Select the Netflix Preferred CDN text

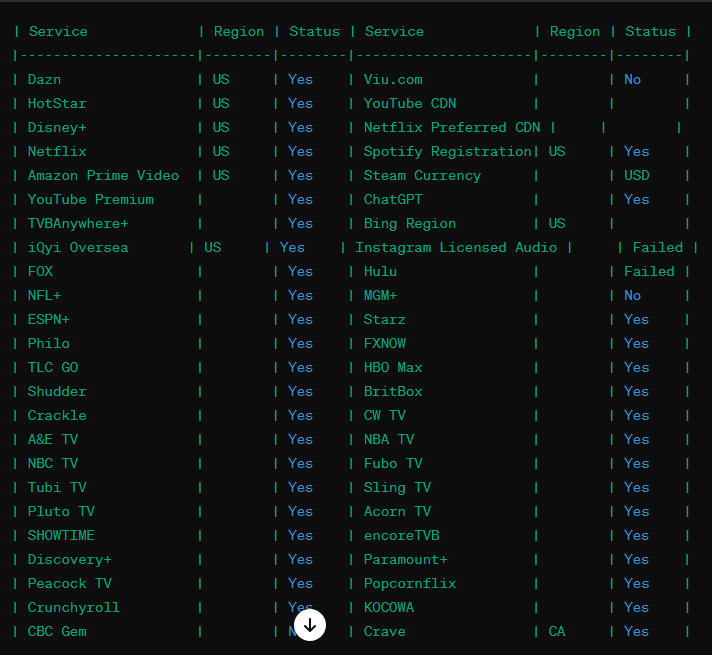pos(452,128)
